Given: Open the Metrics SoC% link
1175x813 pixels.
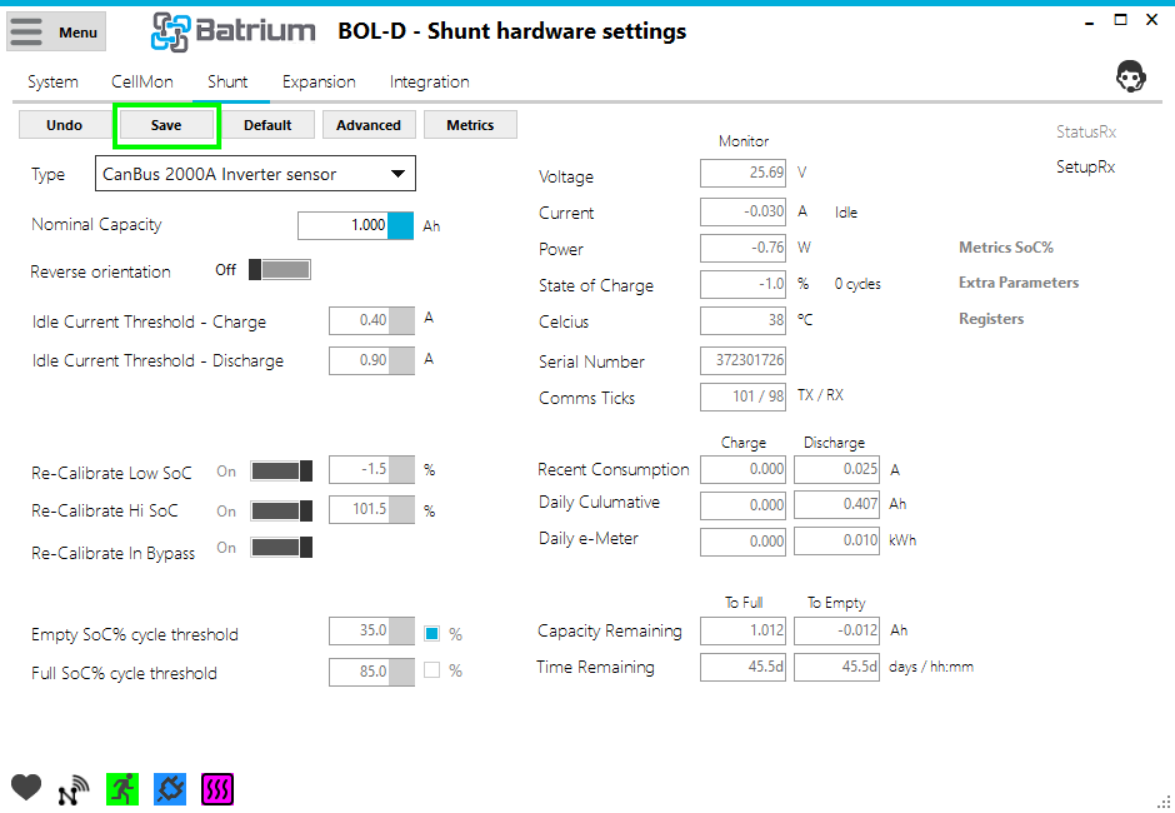Looking at the screenshot, I should click(1006, 247).
